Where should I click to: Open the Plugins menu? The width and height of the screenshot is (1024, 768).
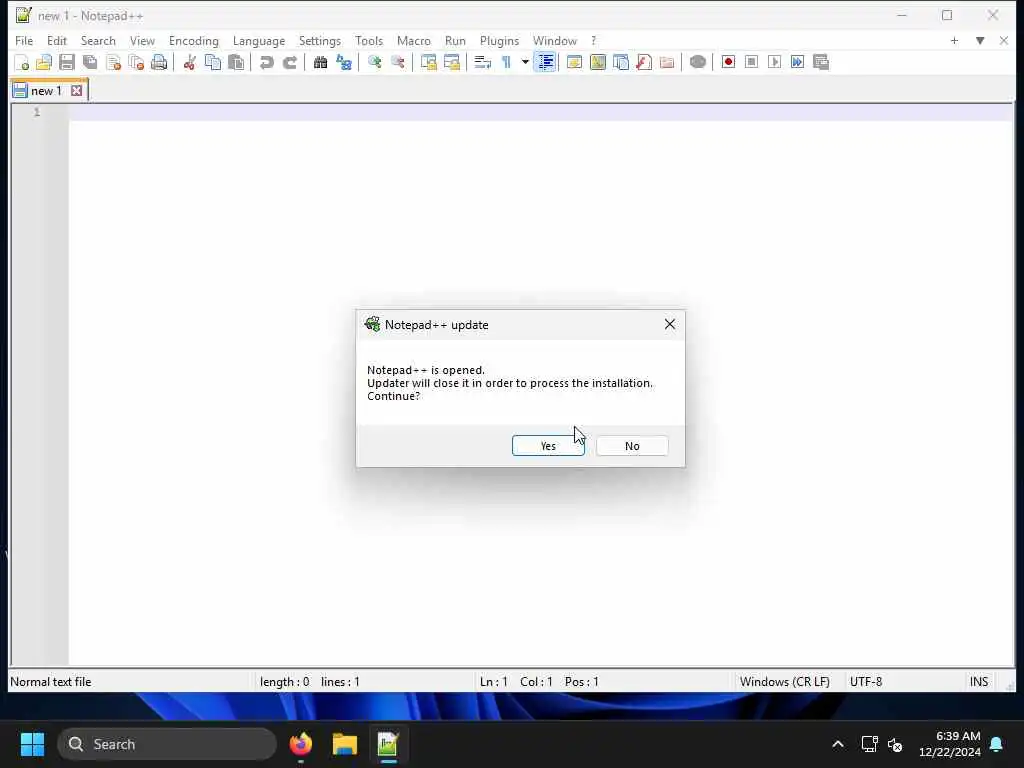[500, 40]
